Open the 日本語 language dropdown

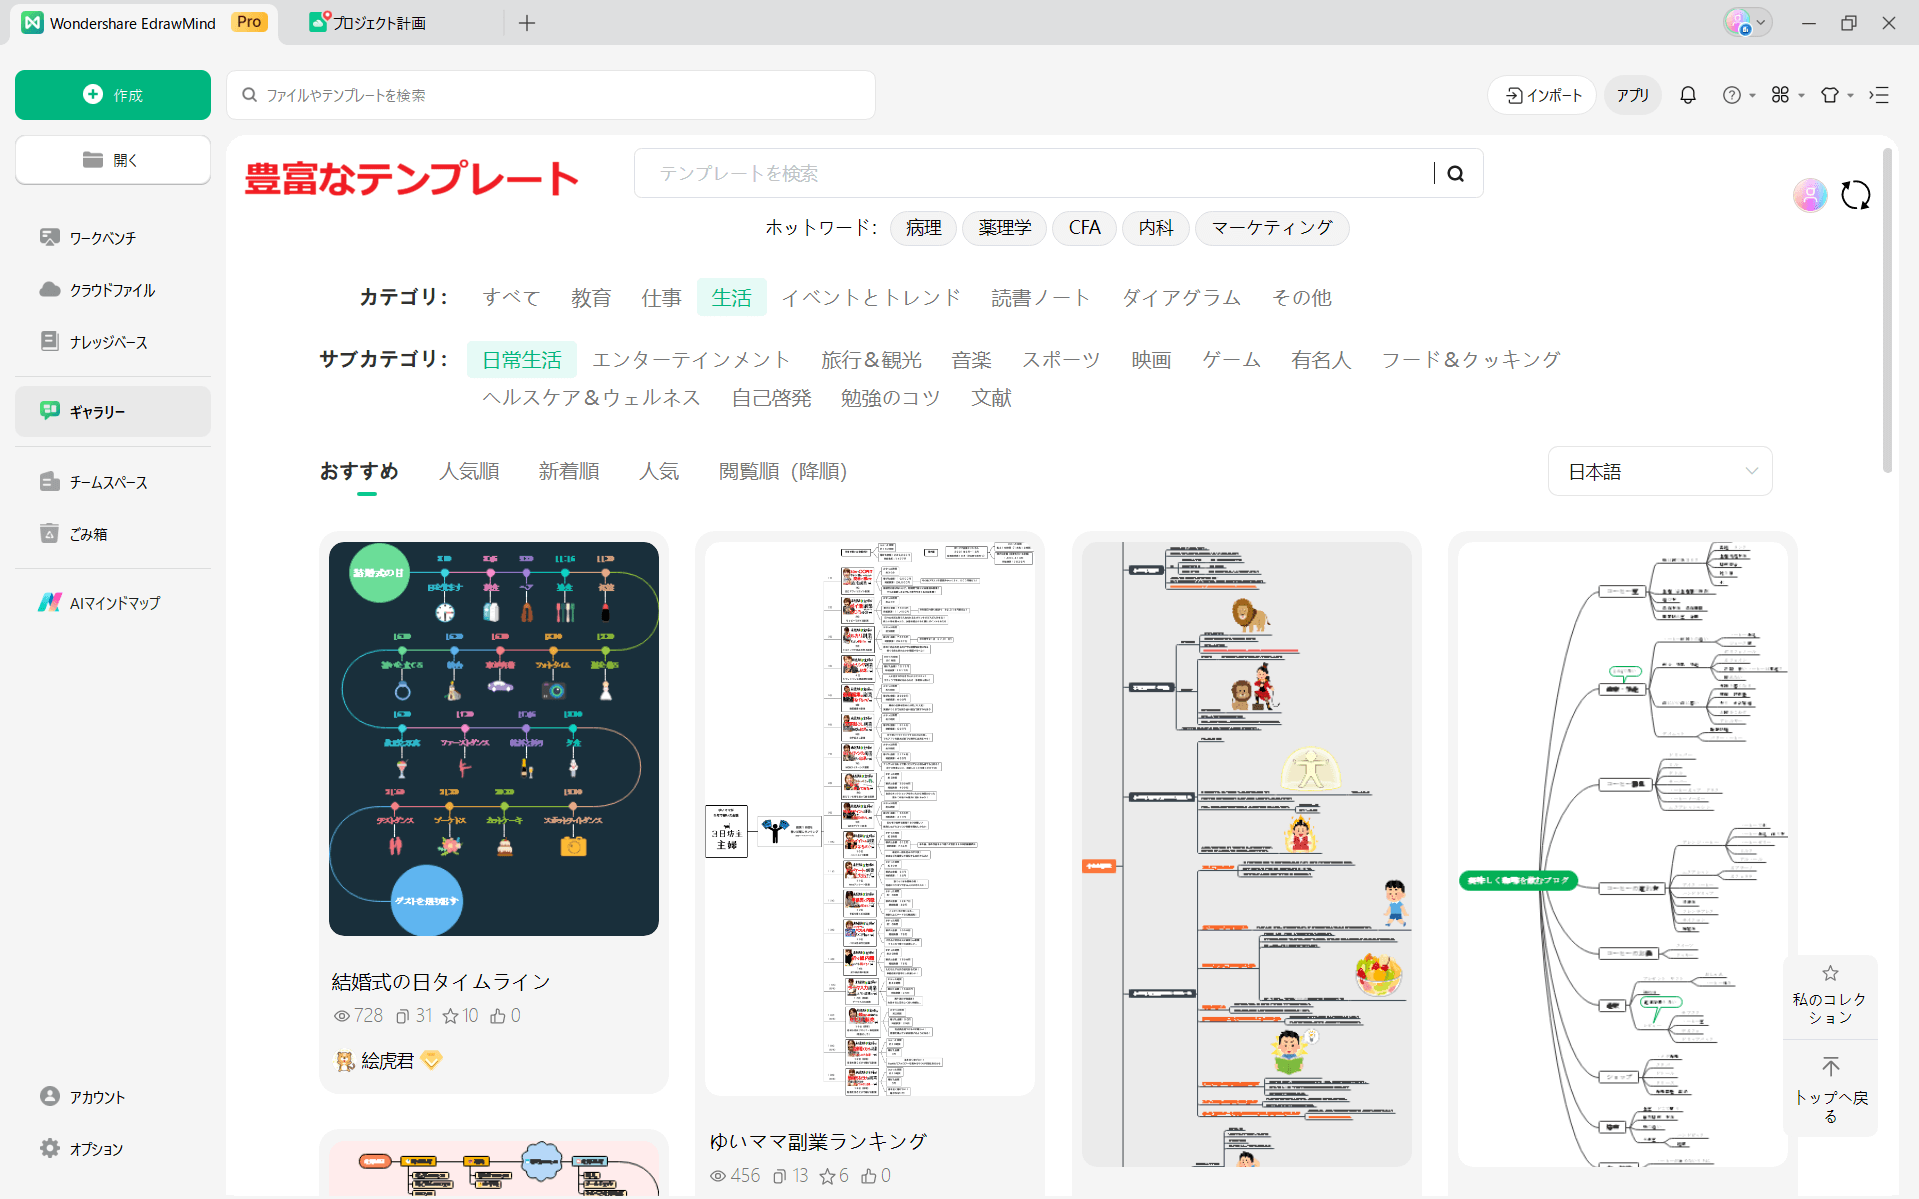coord(1659,471)
